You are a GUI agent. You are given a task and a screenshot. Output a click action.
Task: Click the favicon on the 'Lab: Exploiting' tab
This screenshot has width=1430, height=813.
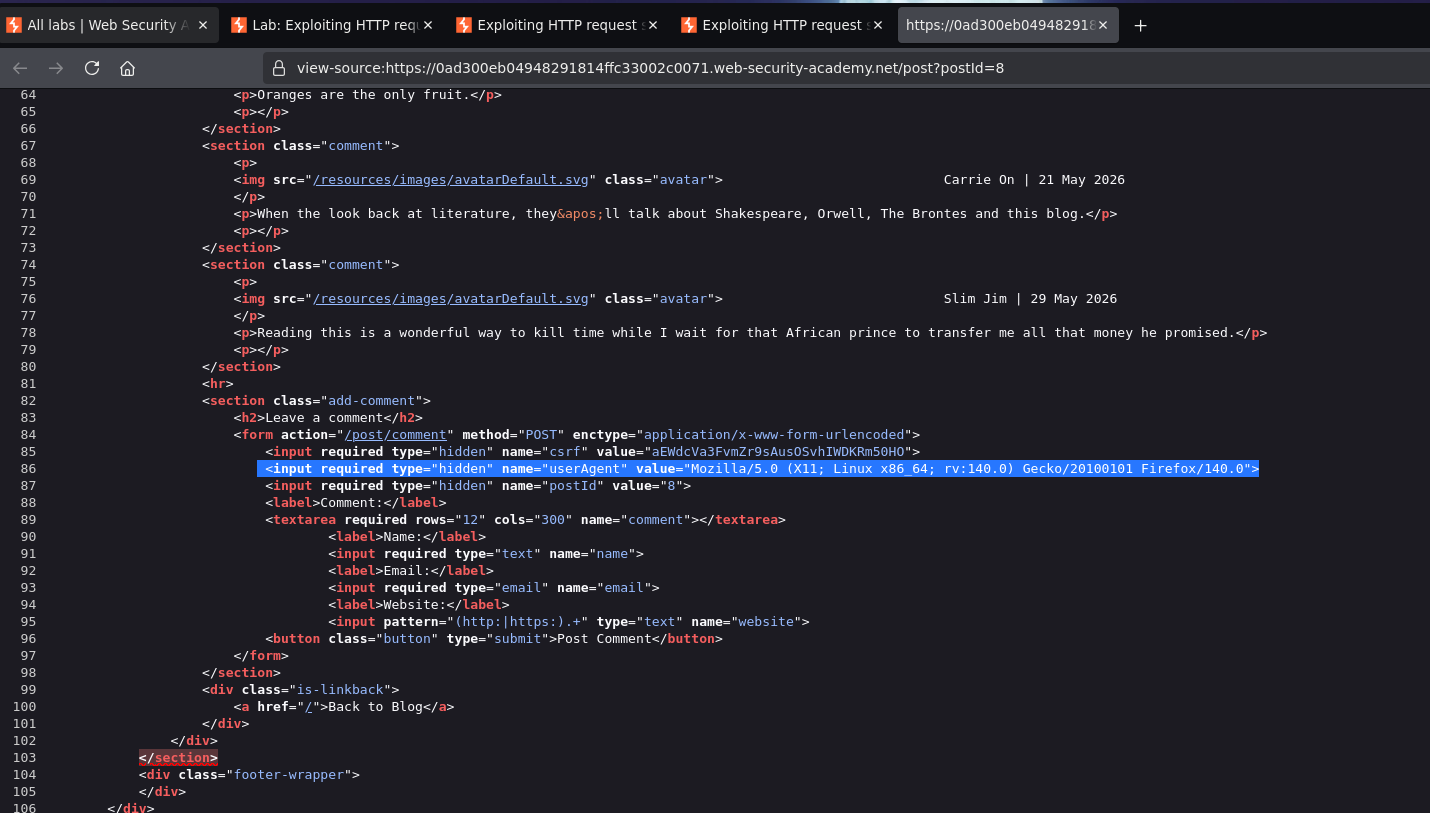[x=239, y=25]
